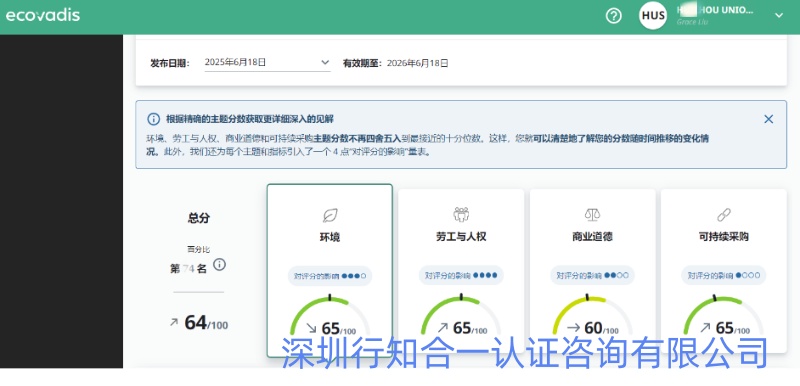
Task: Select the 商业道德 score card
Action: click(x=592, y=270)
